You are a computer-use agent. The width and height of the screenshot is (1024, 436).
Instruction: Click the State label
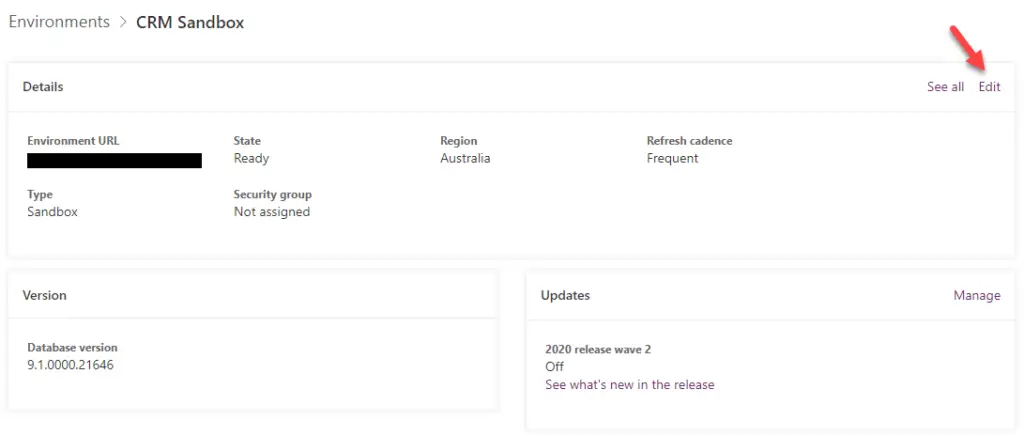pos(247,141)
